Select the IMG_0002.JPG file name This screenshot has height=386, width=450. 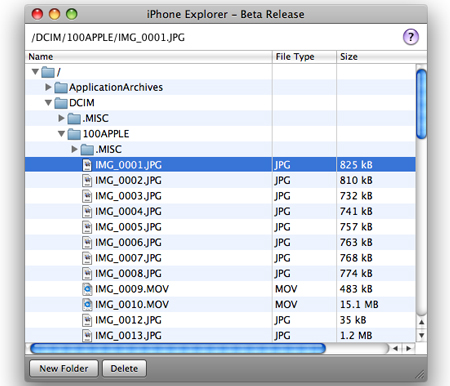(128, 180)
